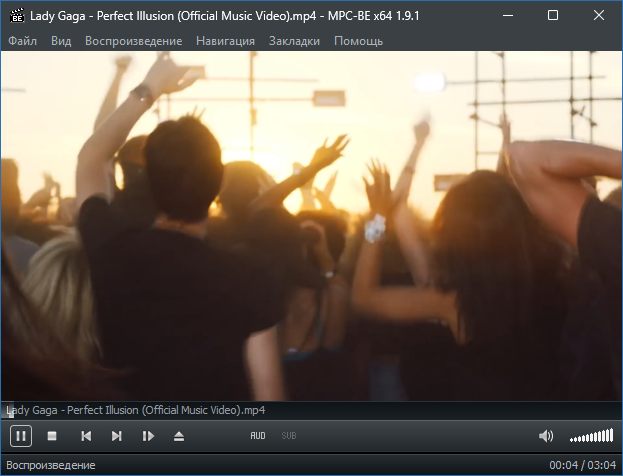The height and width of the screenshot is (476, 623).
Task: Minimize the MPC-BE window
Action: tap(508, 15)
